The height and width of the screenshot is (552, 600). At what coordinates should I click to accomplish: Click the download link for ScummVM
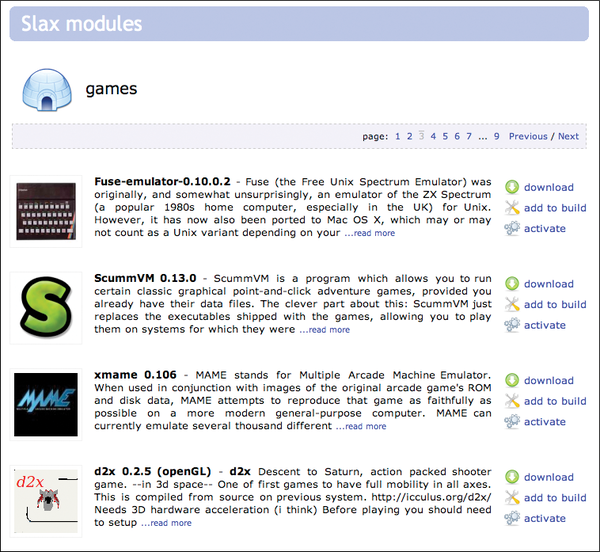[x=549, y=284]
